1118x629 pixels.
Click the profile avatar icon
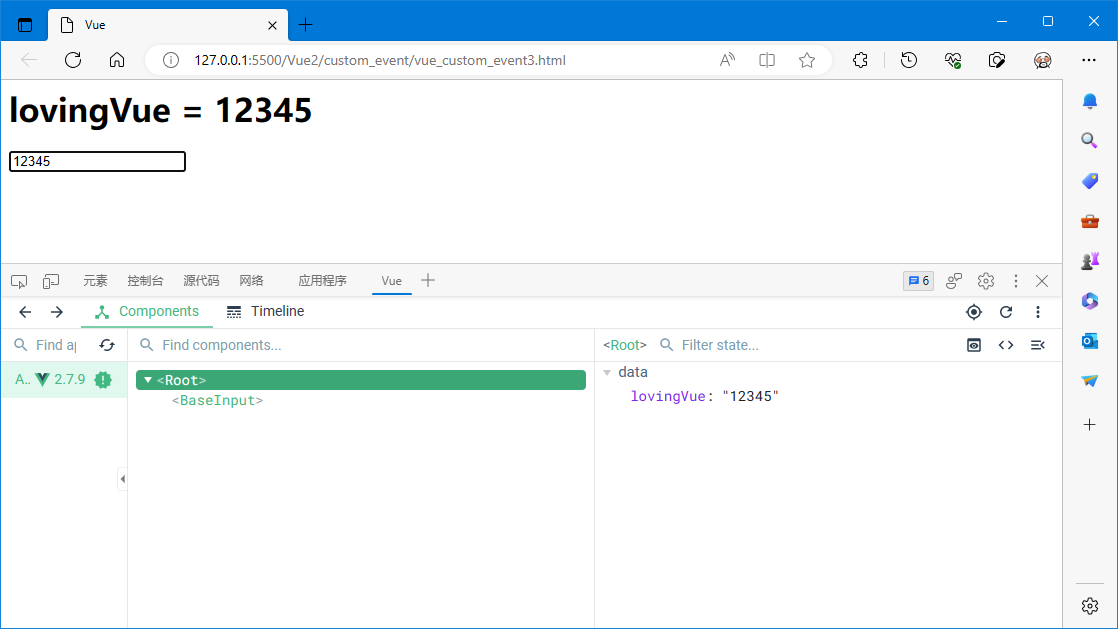pyautogui.click(x=1042, y=60)
